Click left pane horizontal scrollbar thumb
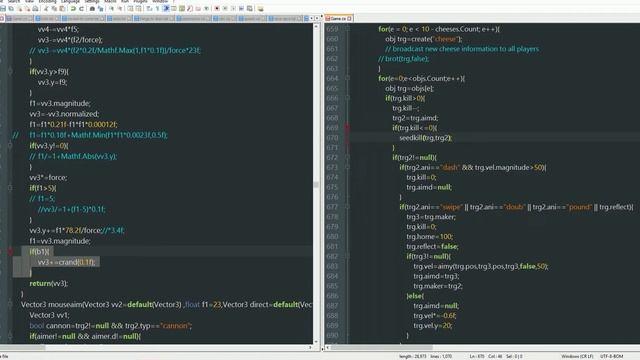This screenshot has height=360, width=640. pos(22,348)
